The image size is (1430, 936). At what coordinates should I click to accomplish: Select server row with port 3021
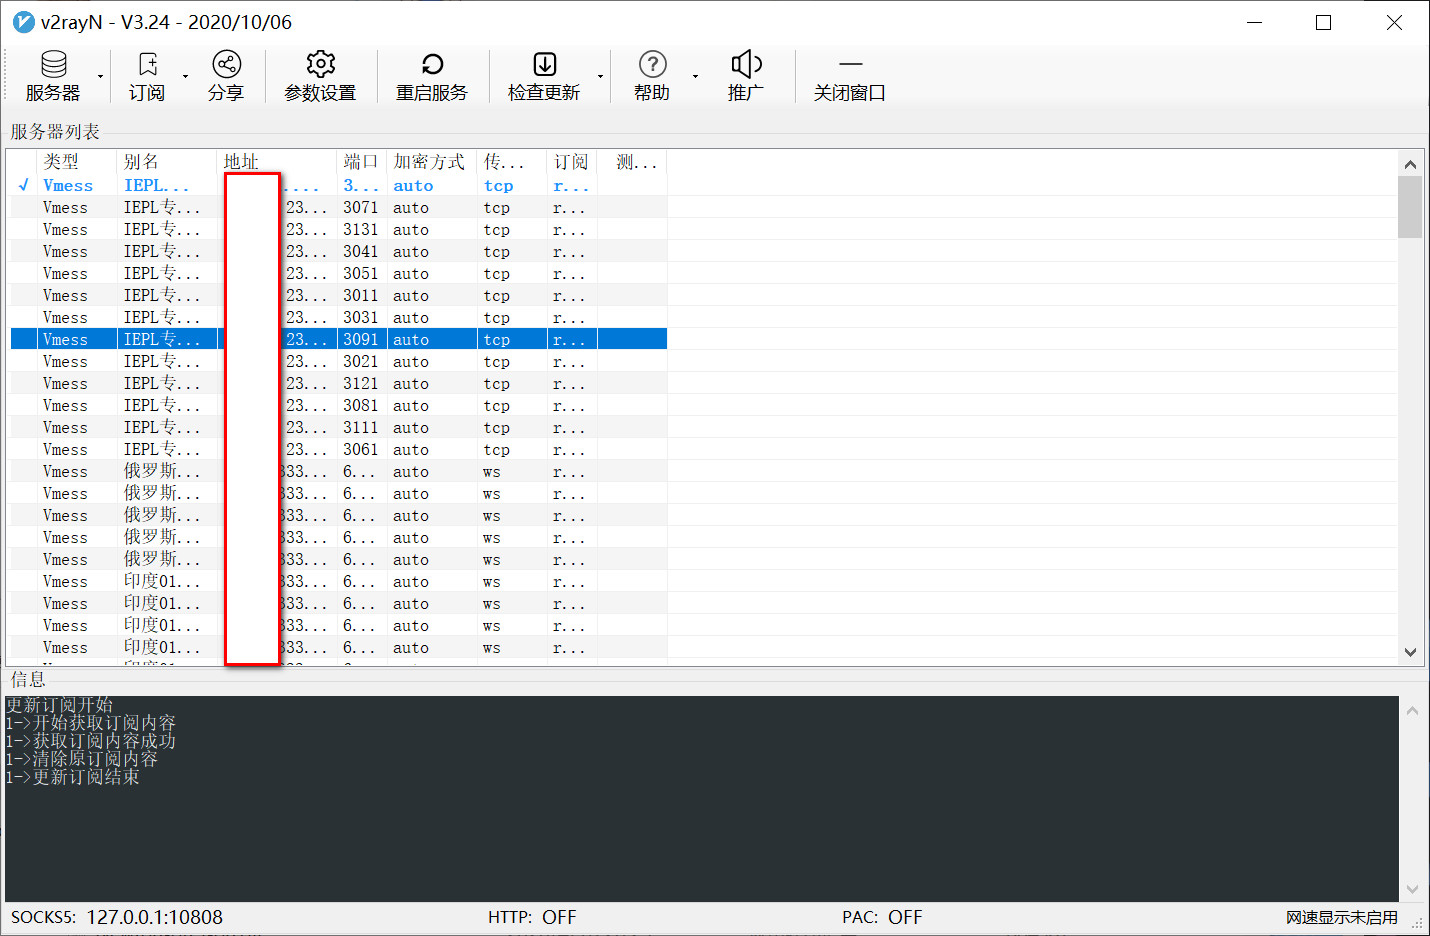pyautogui.click(x=339, y=362)
